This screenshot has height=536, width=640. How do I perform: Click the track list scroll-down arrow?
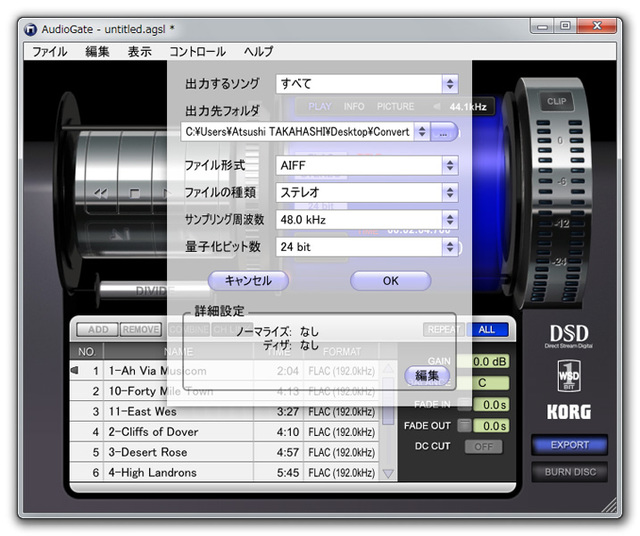click(x=388, y=473)
